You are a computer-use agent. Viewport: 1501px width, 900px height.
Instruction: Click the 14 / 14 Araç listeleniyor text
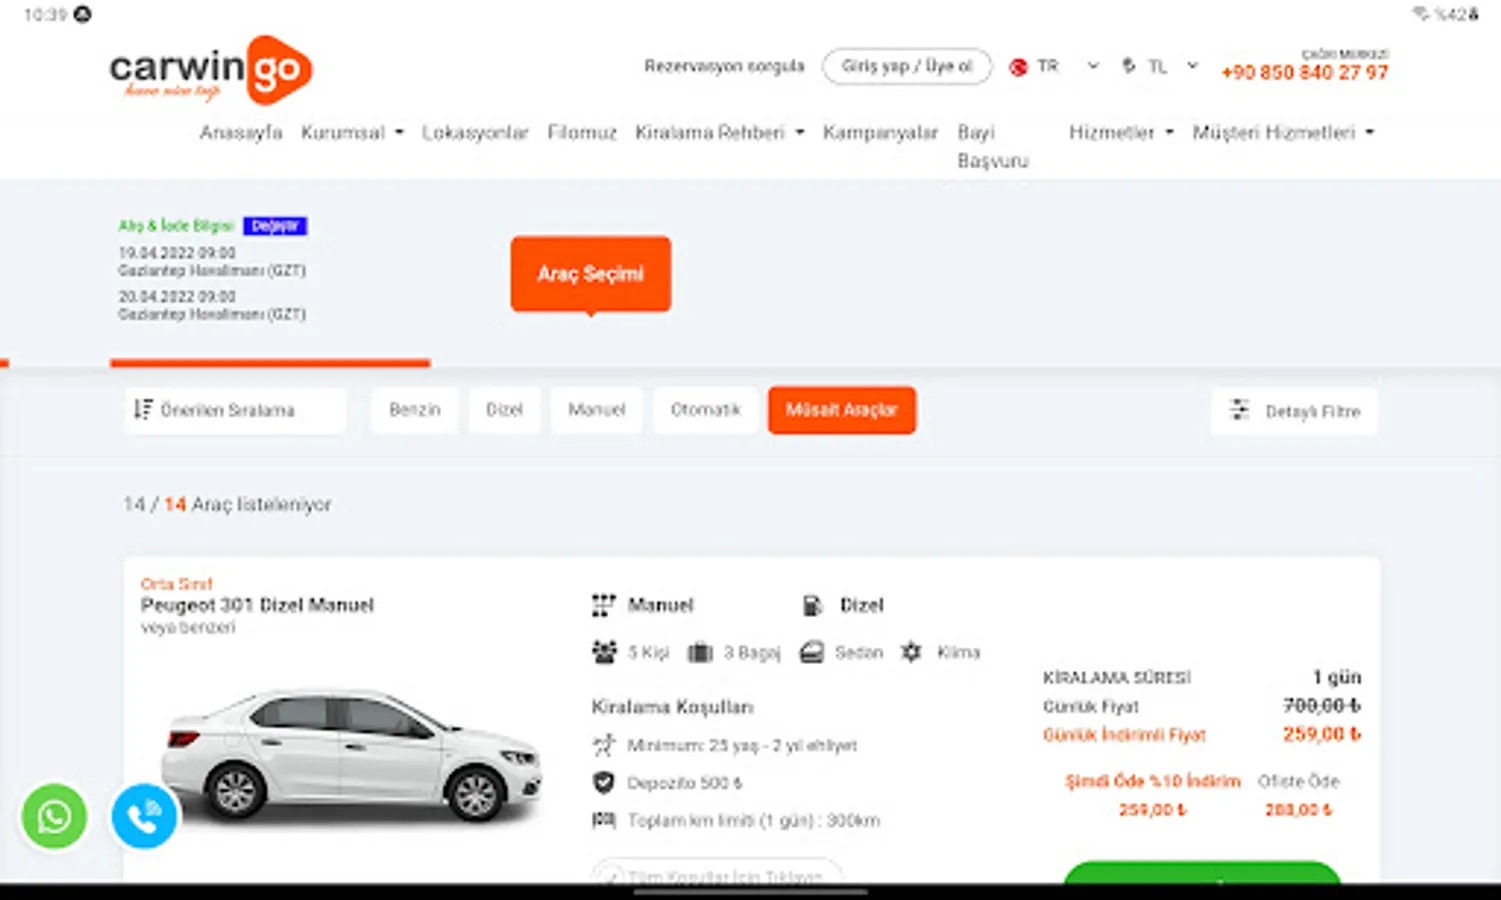(227, 504)
